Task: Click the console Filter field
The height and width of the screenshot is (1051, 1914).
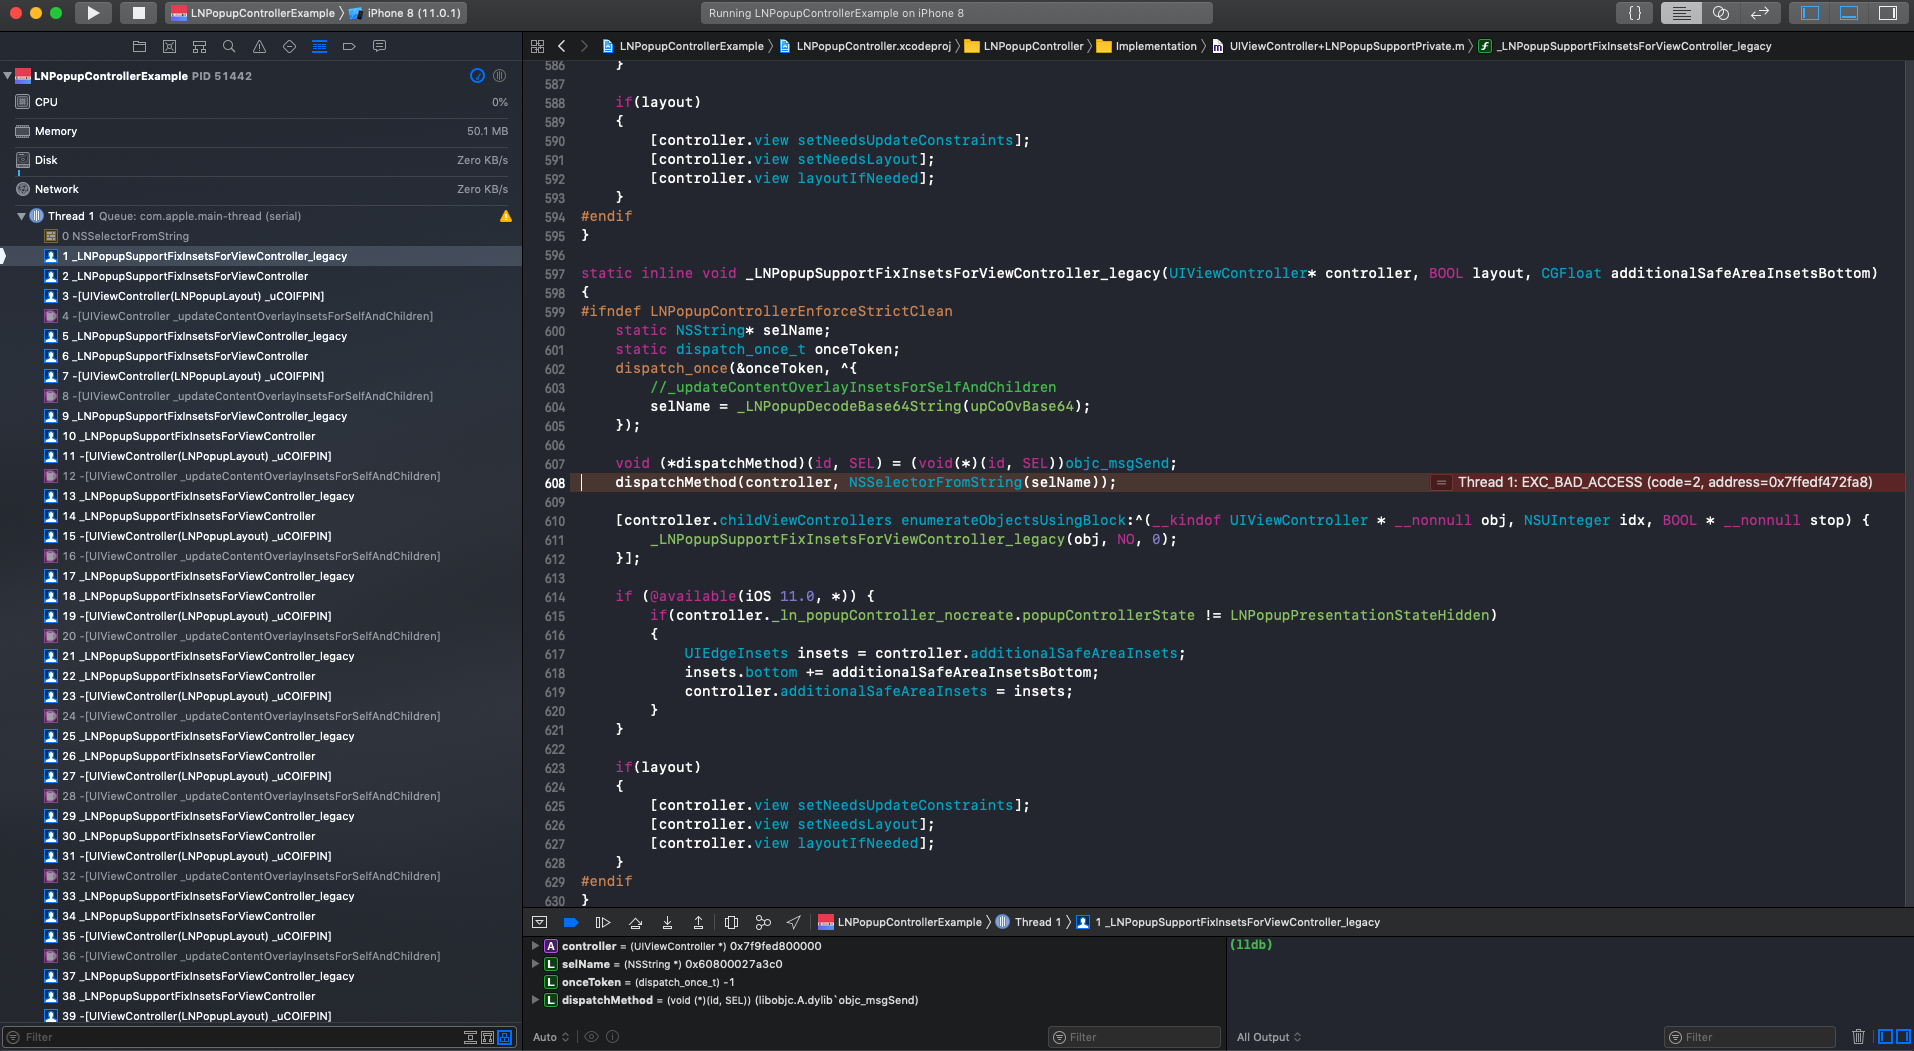Action: coord(1749,1037)
